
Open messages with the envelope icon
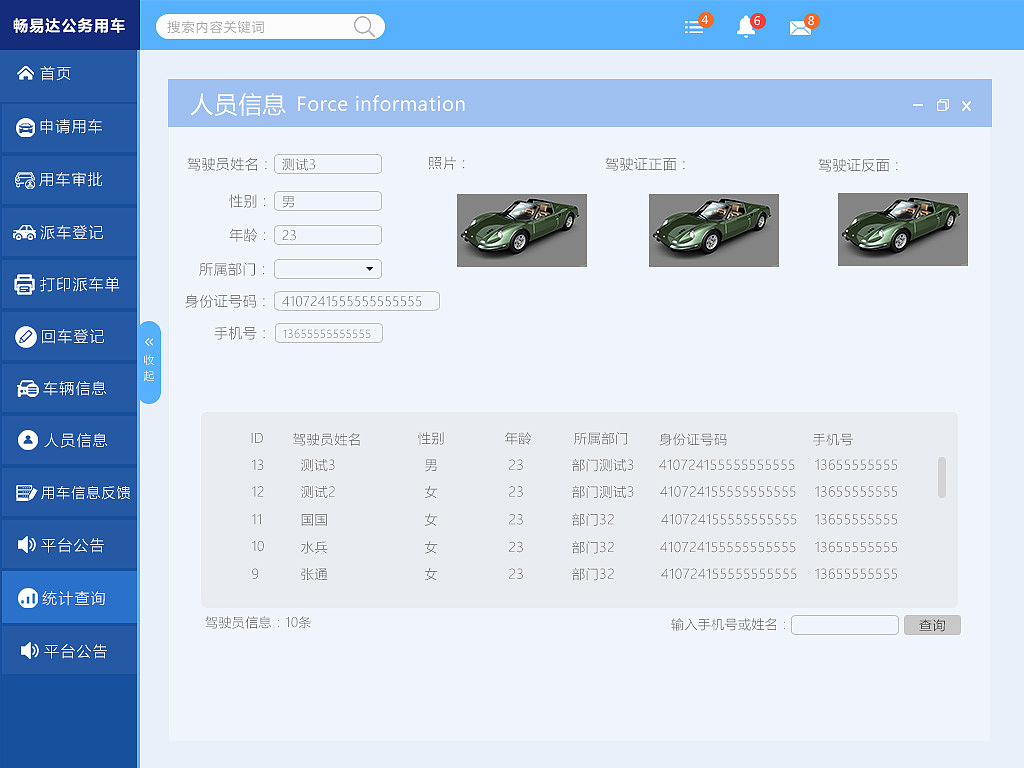801,27
